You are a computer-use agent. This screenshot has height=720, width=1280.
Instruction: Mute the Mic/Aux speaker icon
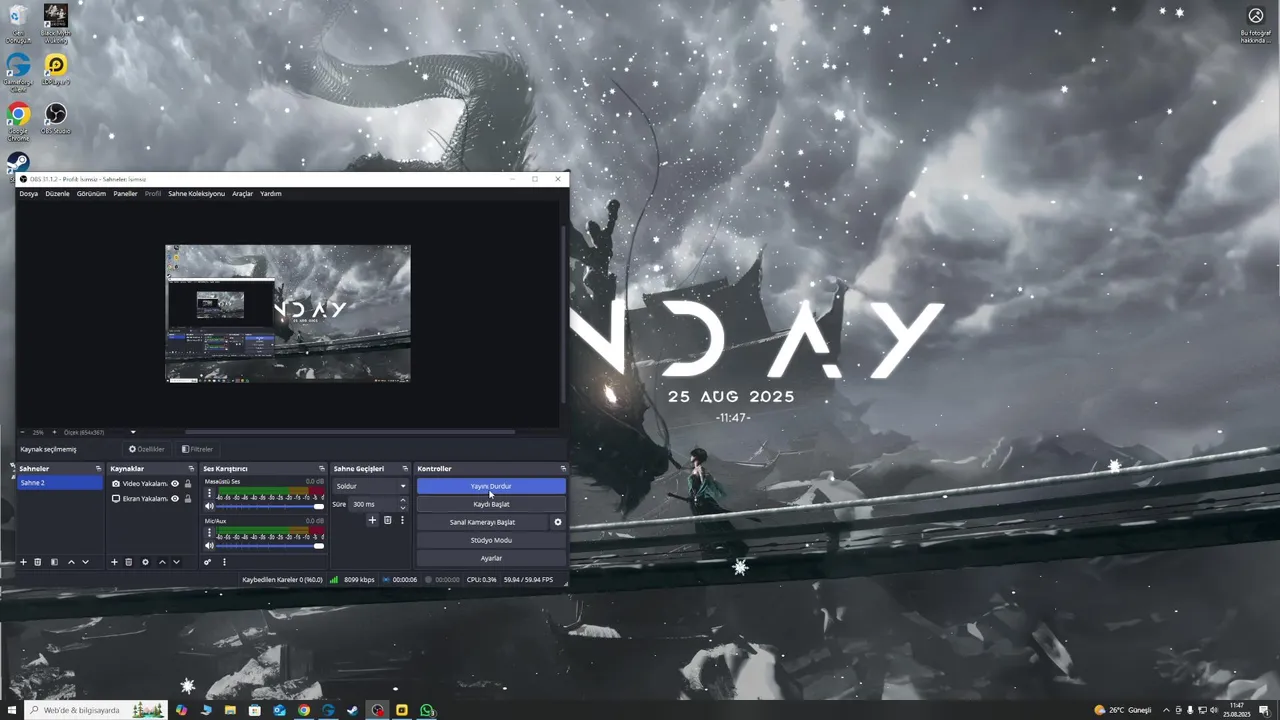(209, 545)
